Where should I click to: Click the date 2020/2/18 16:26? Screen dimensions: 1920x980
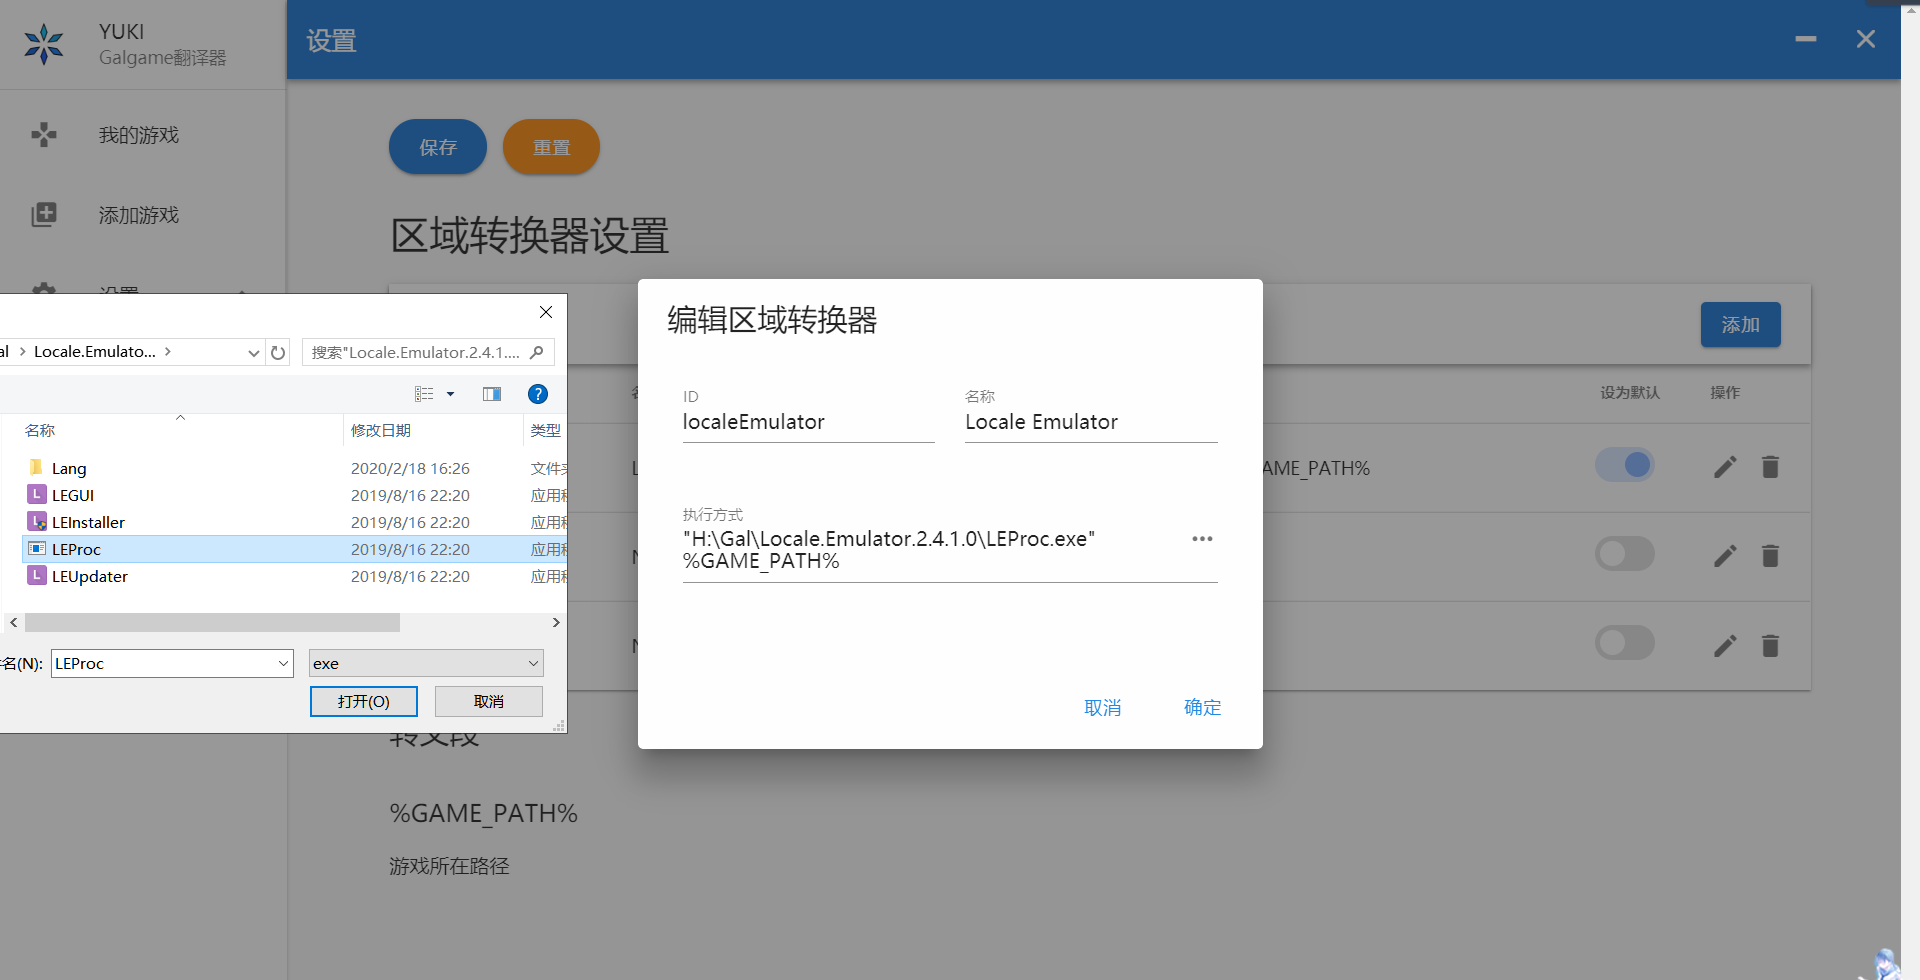coord(410,468)
